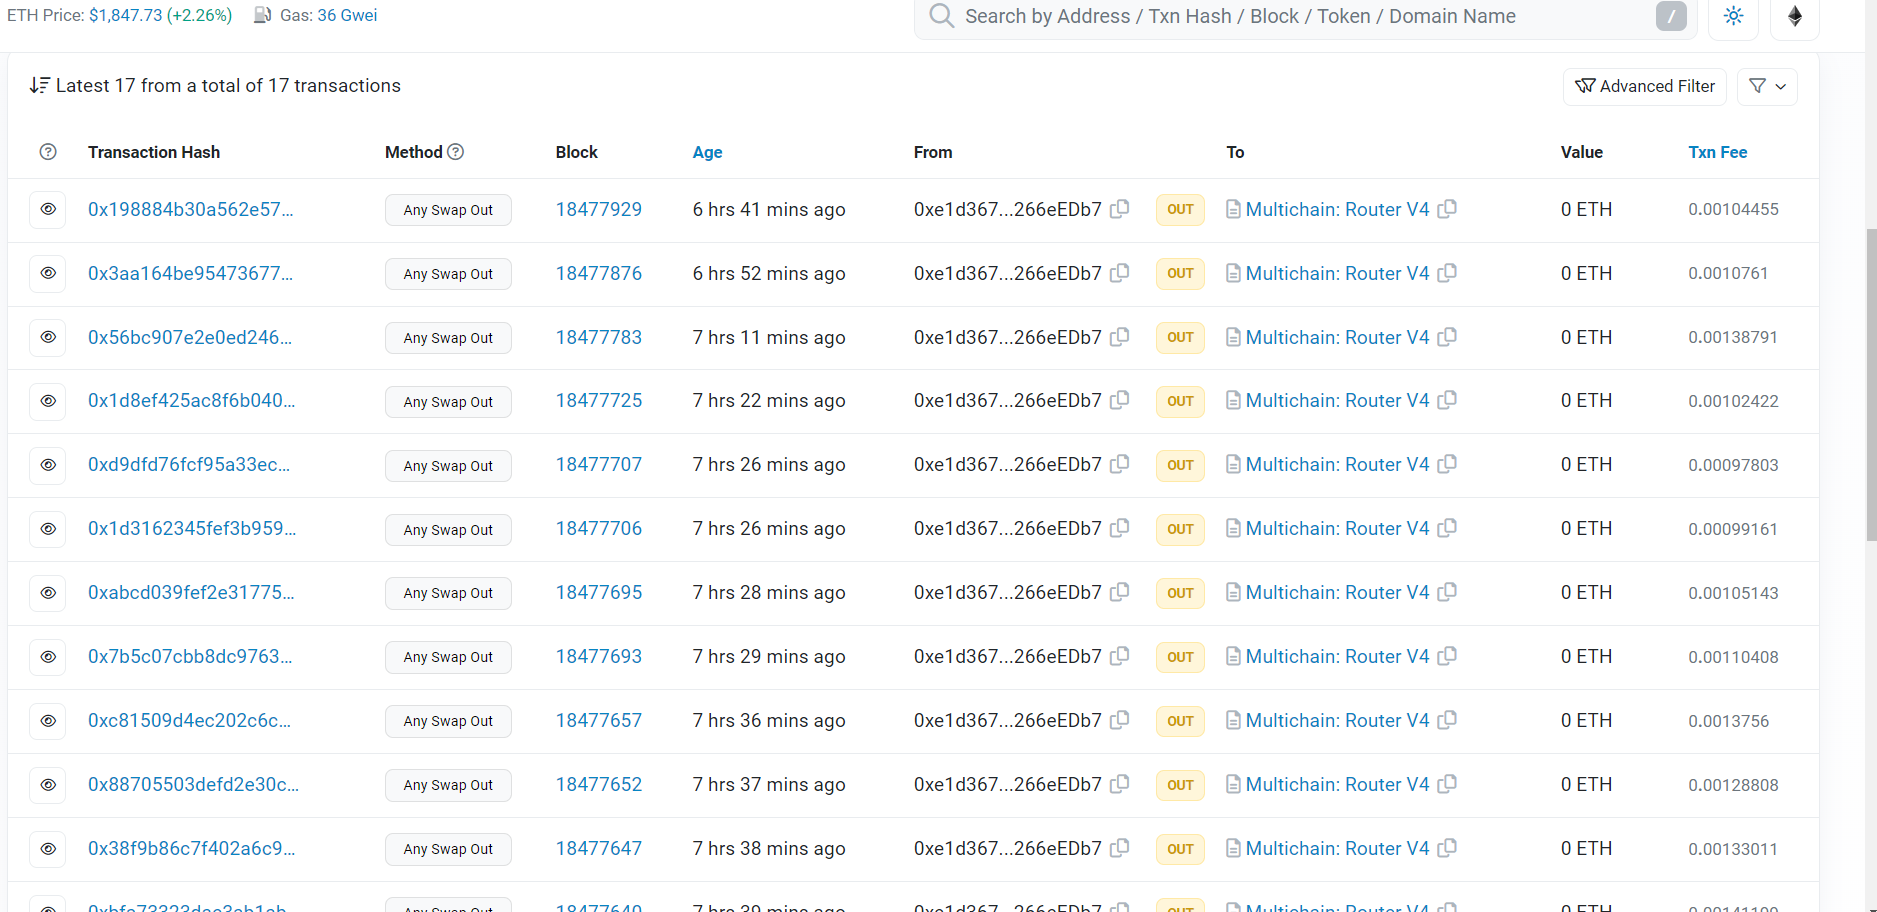Switch the Age column time format
The width and height of the screenshot is (1877, 912).
(707, 152)
